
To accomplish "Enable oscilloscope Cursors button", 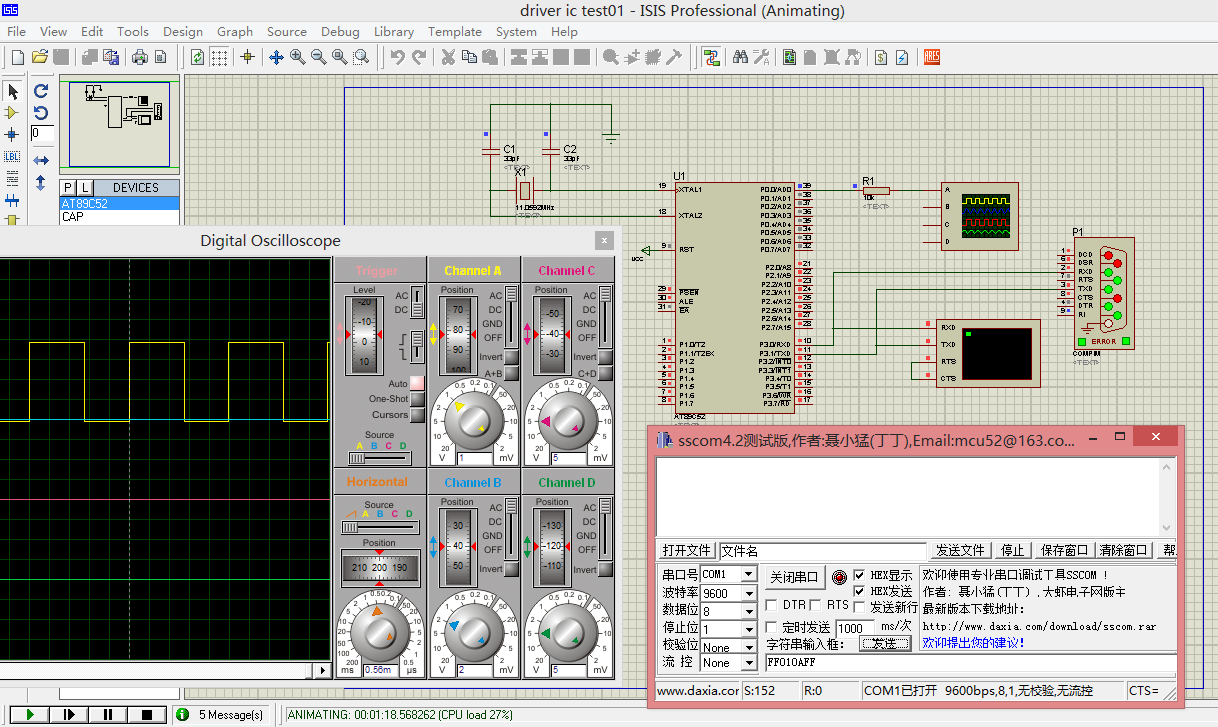I will coord(418,415).
